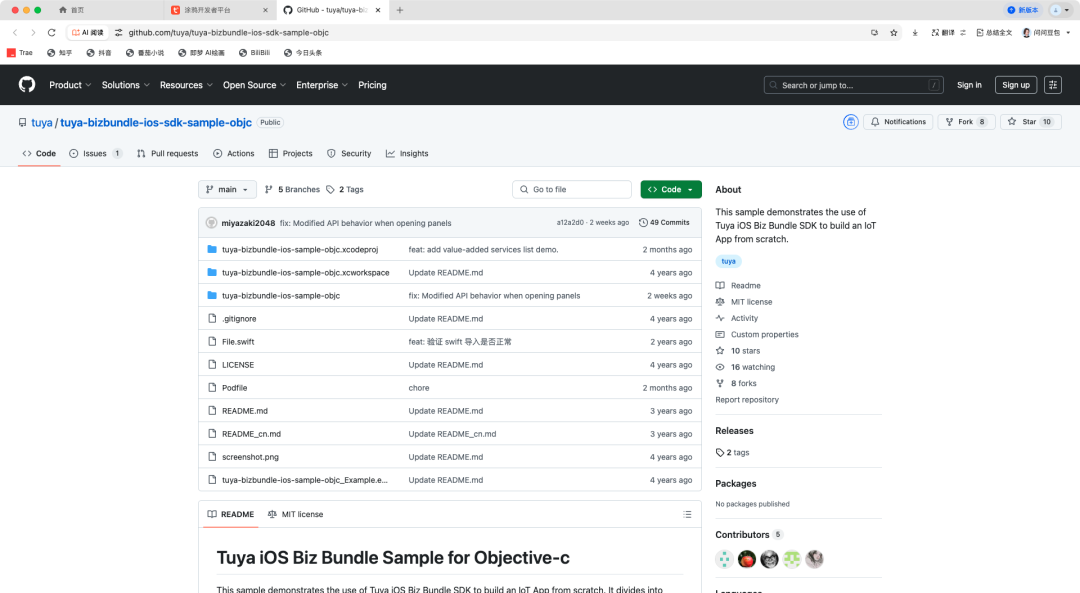The width and height of the screenshot is (1080, 593).
Task: Expand the Enterprise menu
Action: pyautogui.click(x=322, y=85)
